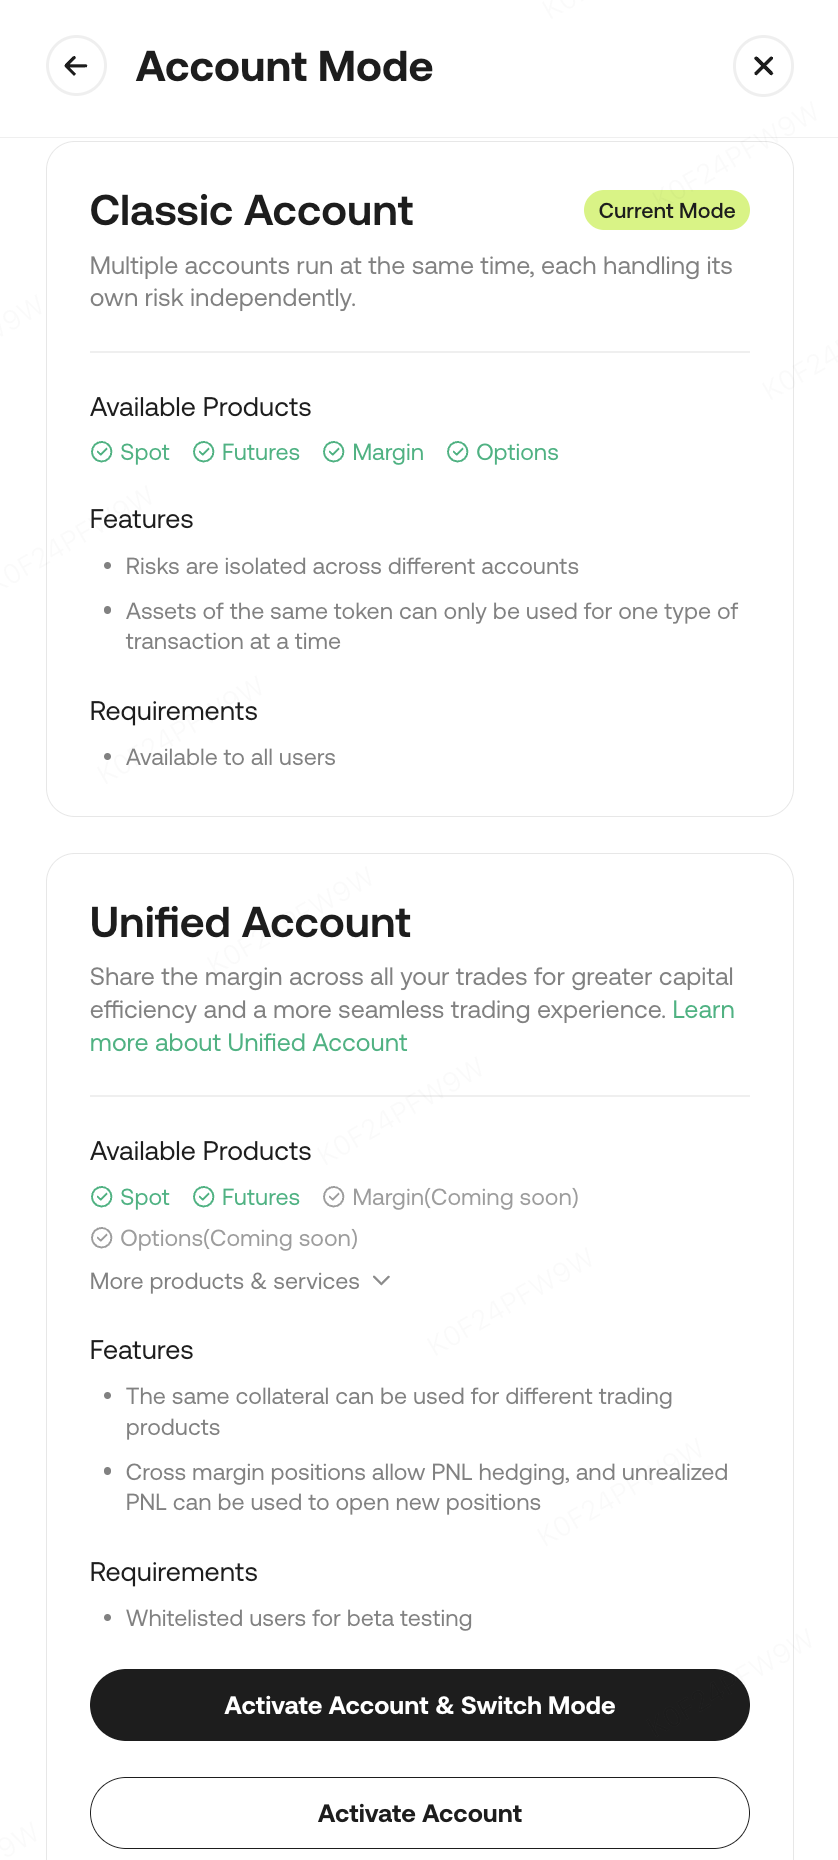Click the Margin(Coming soon) product label

click(x=465, y=1197)
